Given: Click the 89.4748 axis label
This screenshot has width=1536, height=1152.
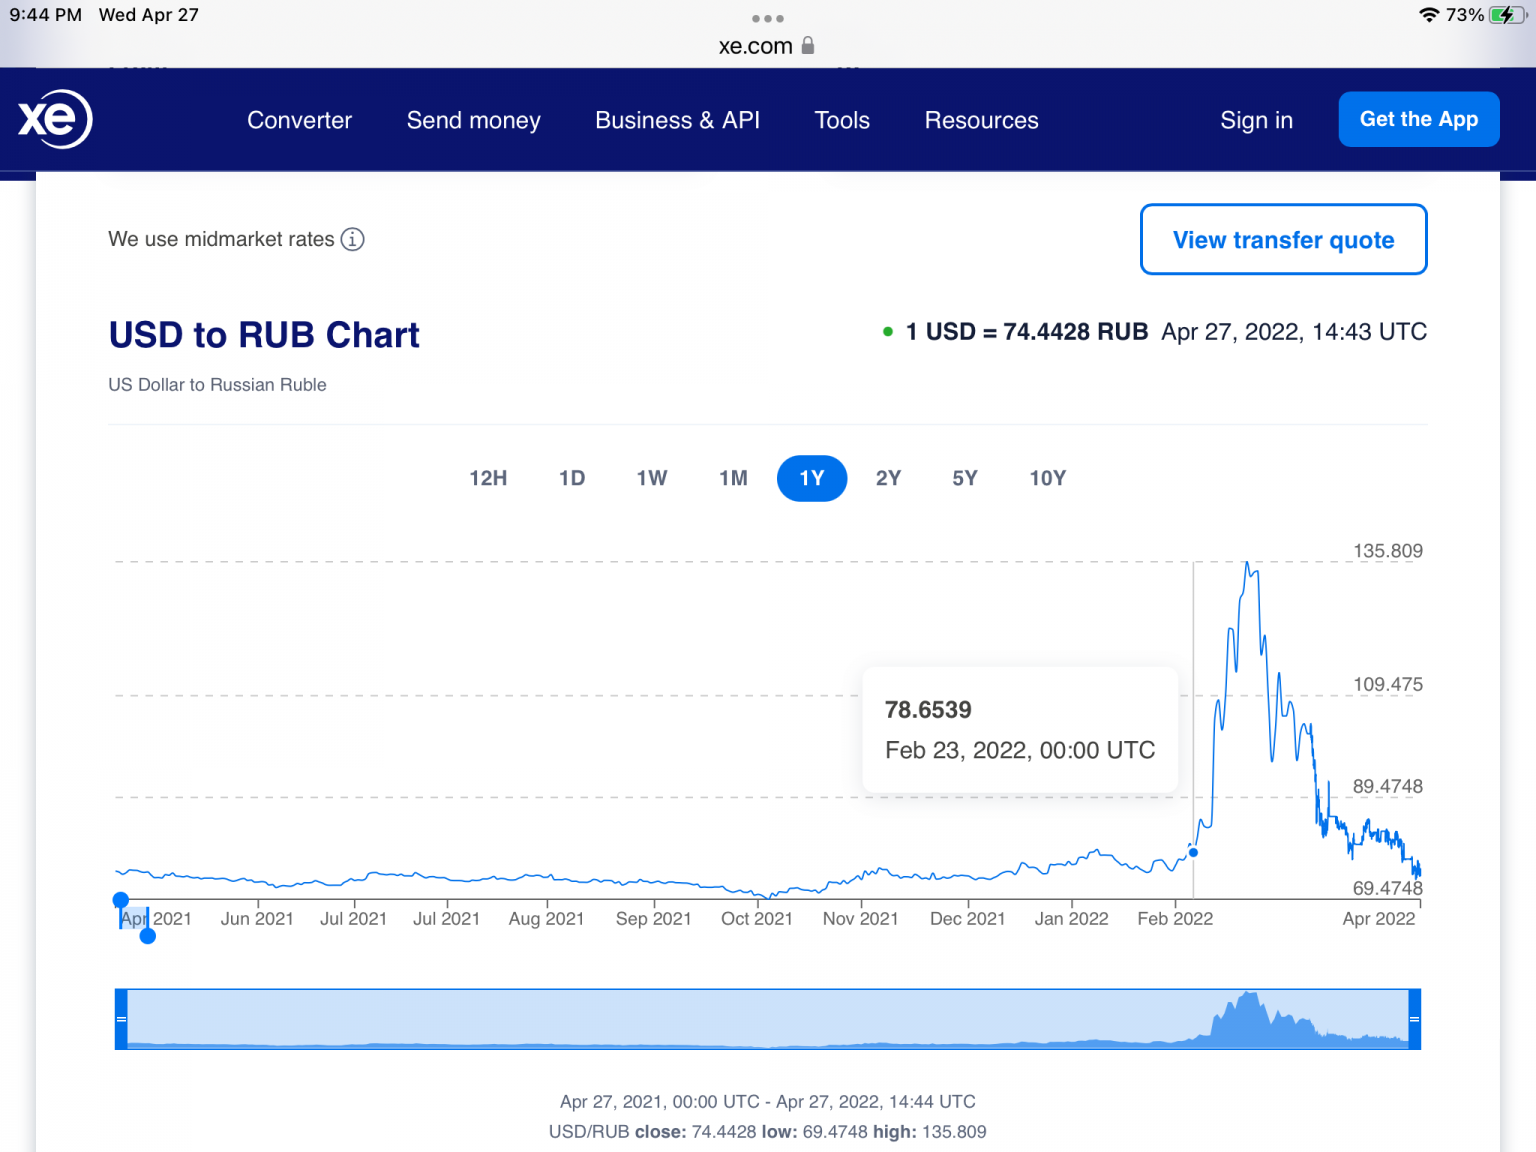Looking at the screenshot, I should tap(1388, 786).
